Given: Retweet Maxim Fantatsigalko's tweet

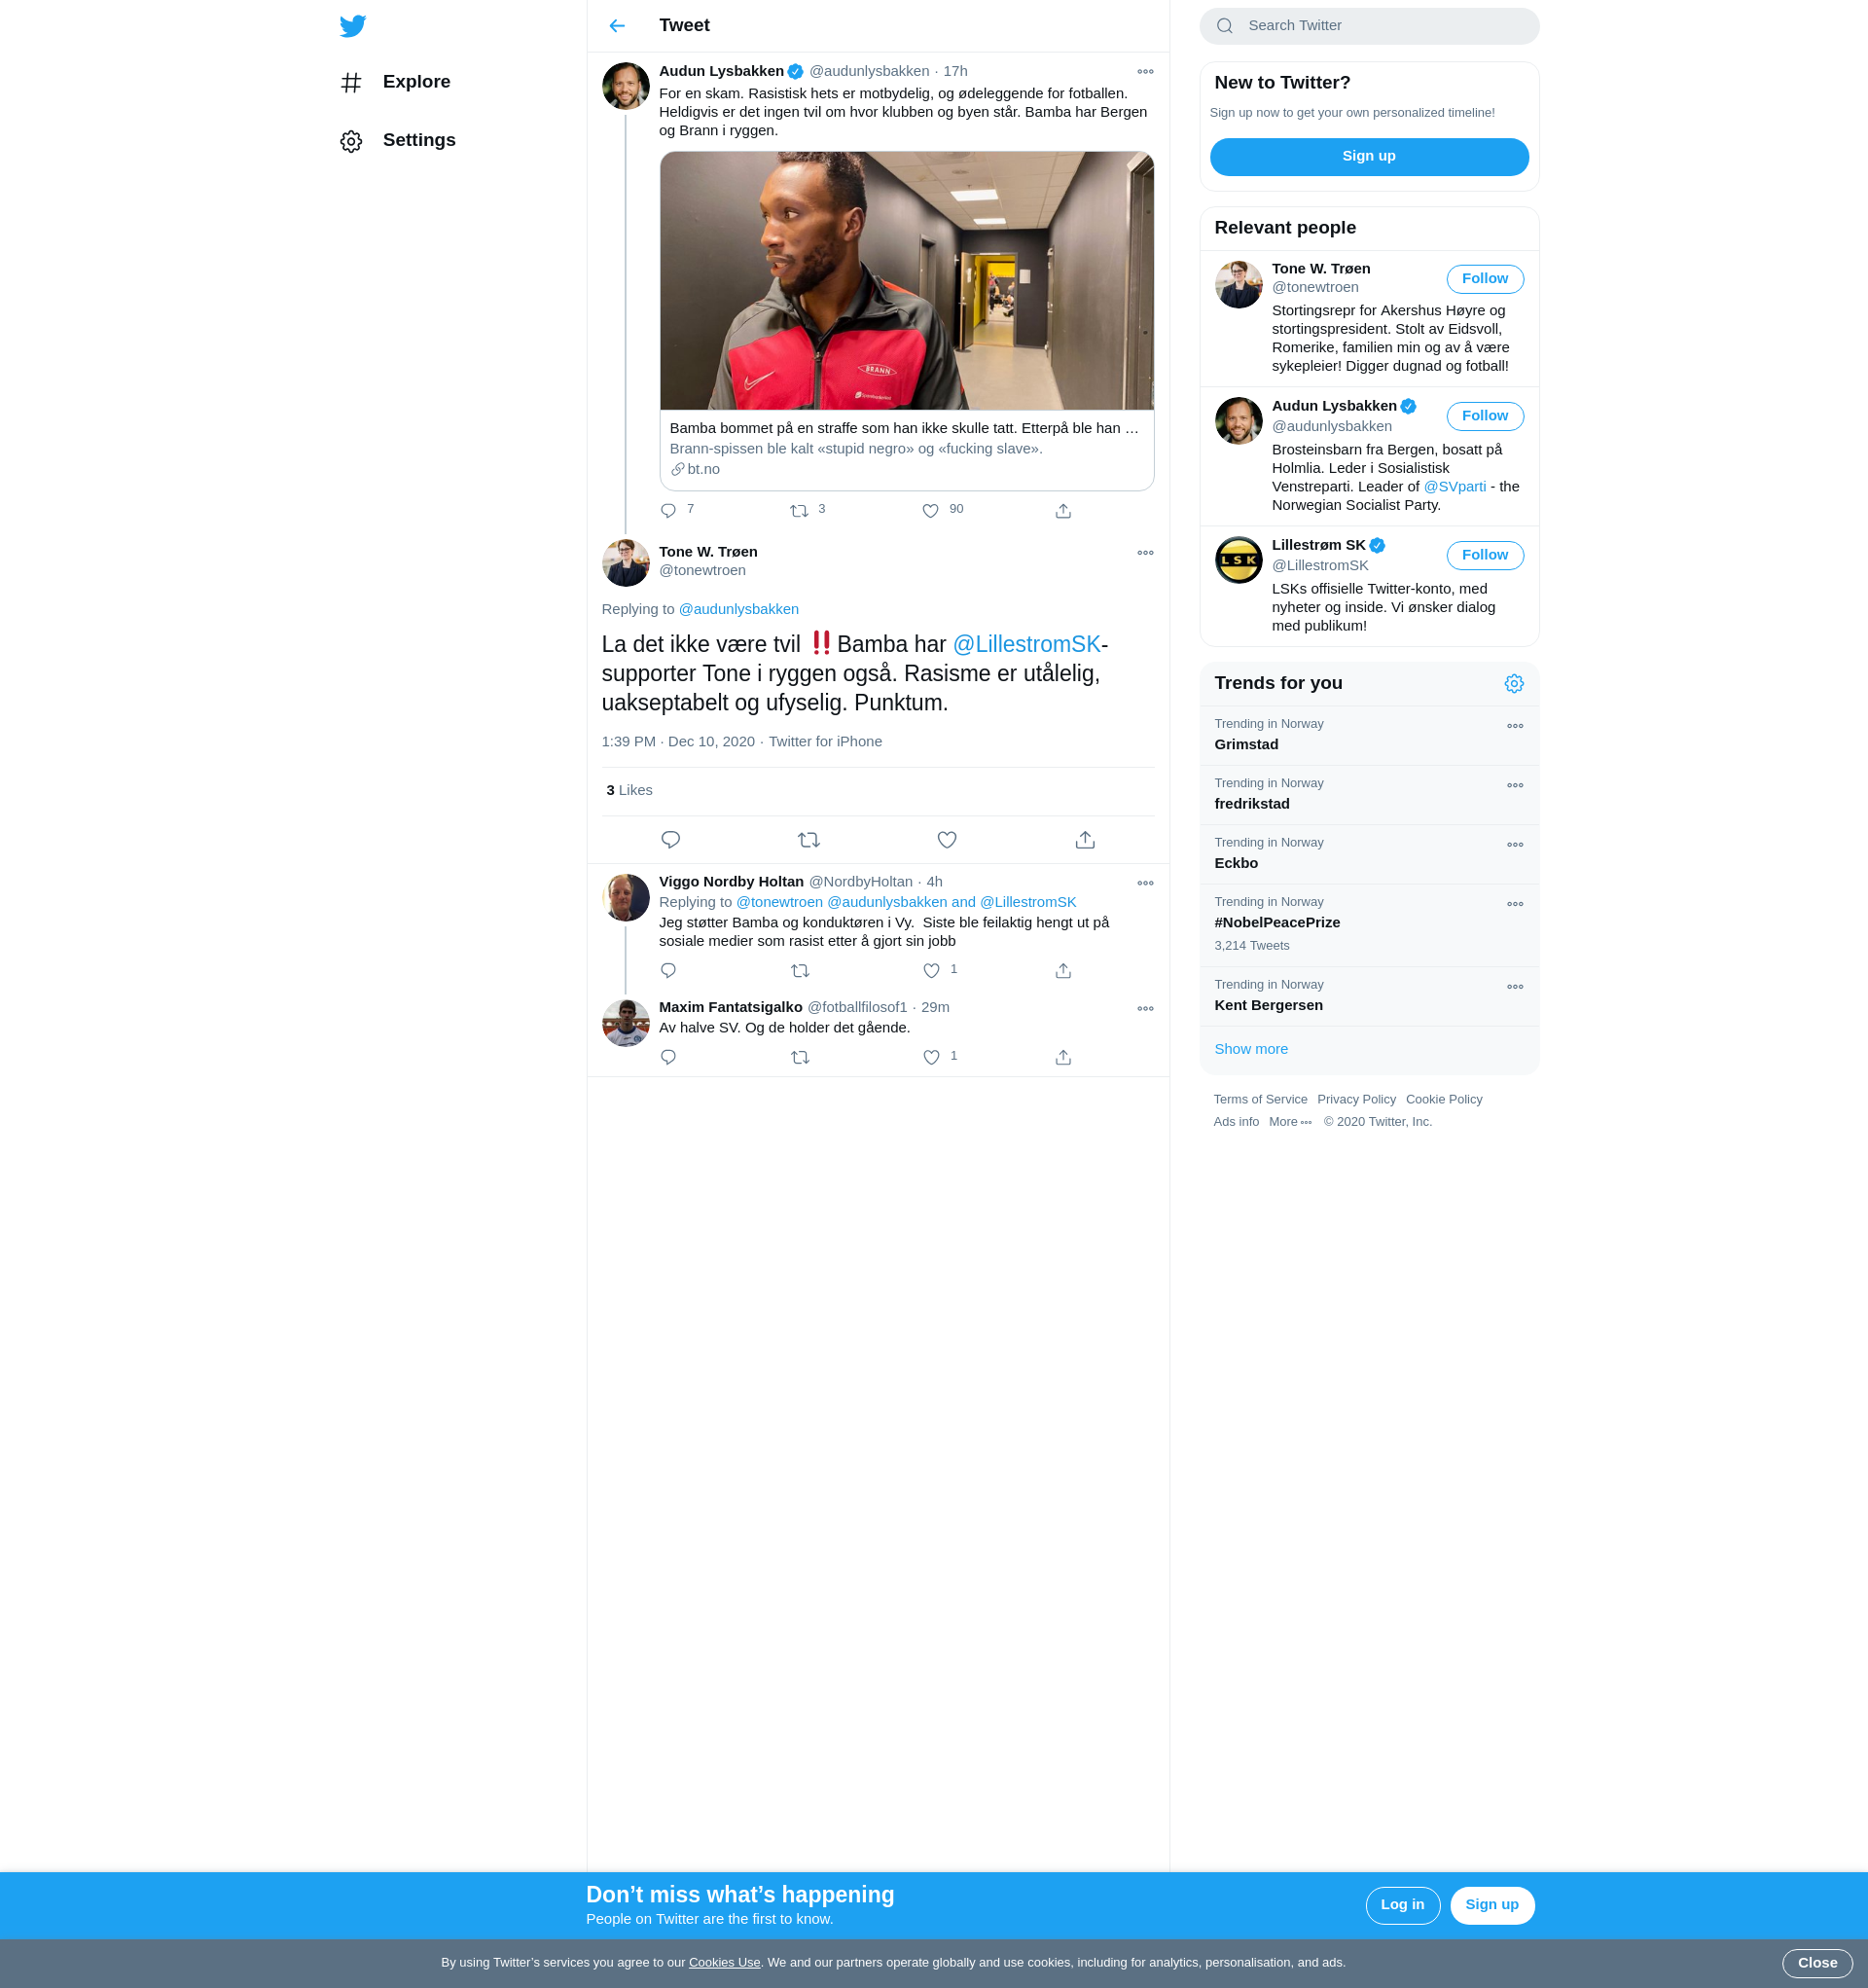Looking at the screenshot, I should (x=800, y=1057).
